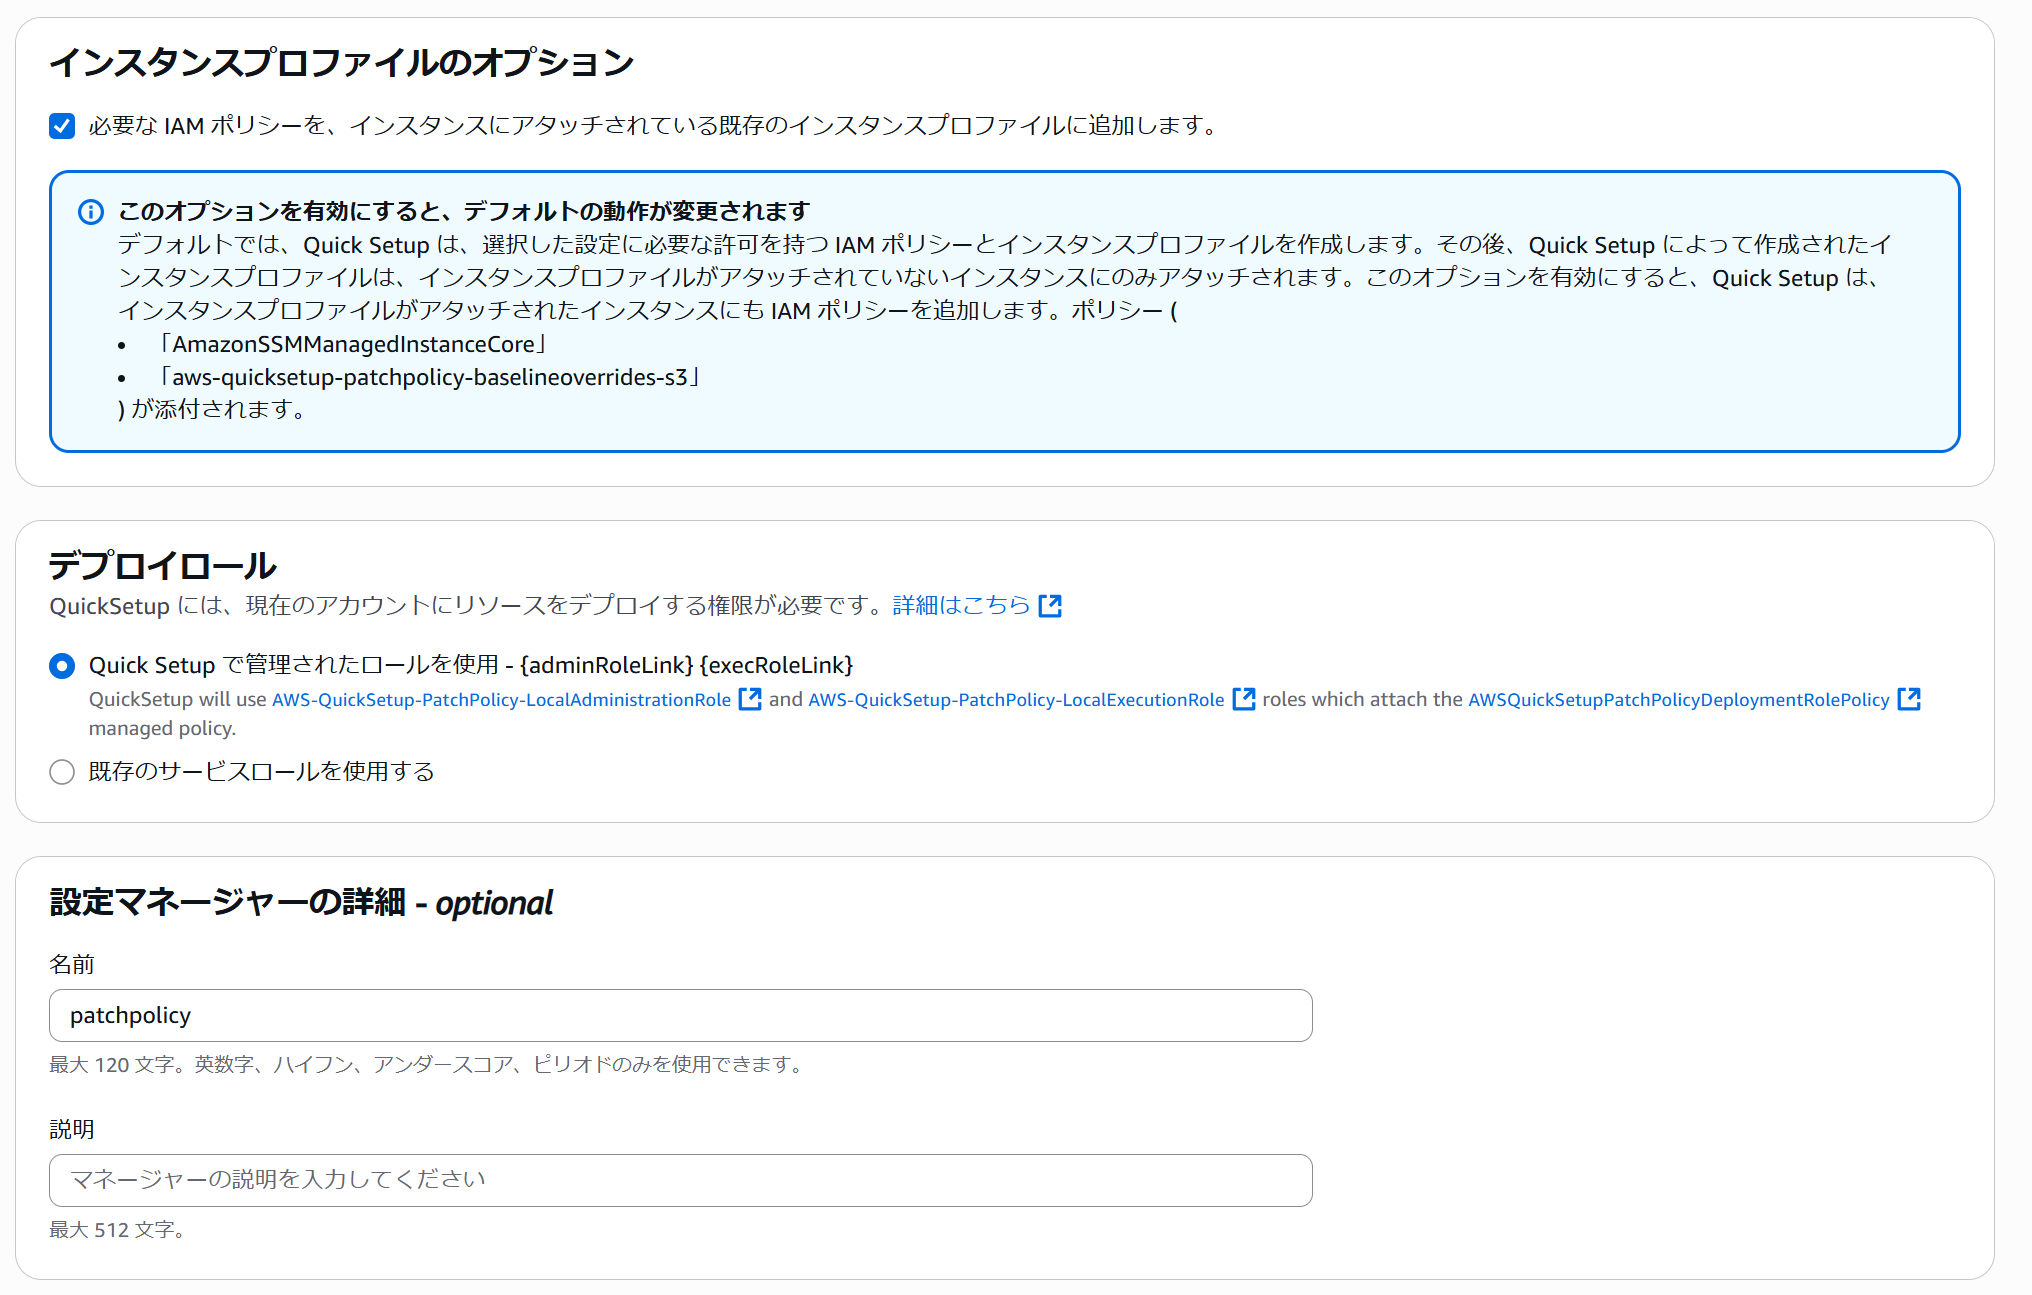Click the 説明 description input field
Image resolution: width=2032 pixels, height=1295 pixels.
pyautogui.click(x=680, y=1180)
